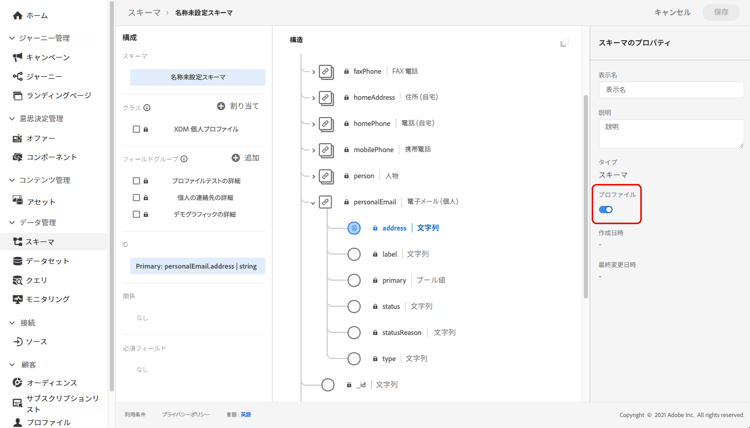Image resolution: width=750 pixels, height=428 pixels.
Task: Select the label field circle node
Action: (354, 254)
